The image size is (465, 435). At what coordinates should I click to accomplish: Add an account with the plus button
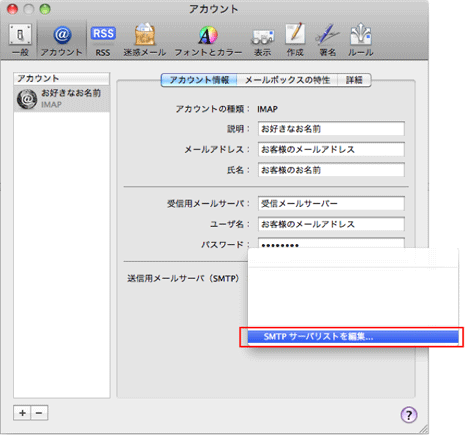click(22, 413)
